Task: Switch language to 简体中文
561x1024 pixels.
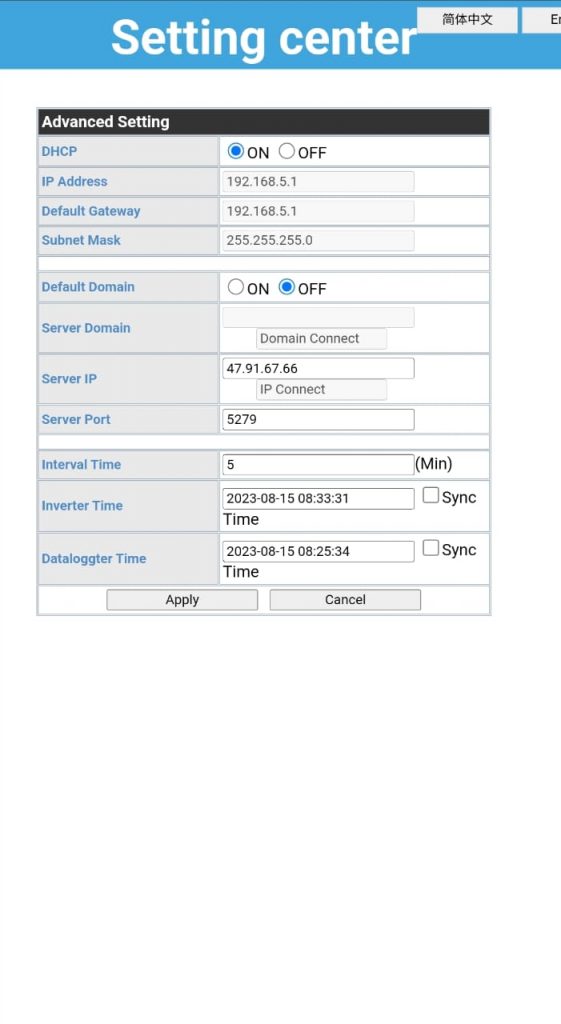Action: click(x=467, y=20)
